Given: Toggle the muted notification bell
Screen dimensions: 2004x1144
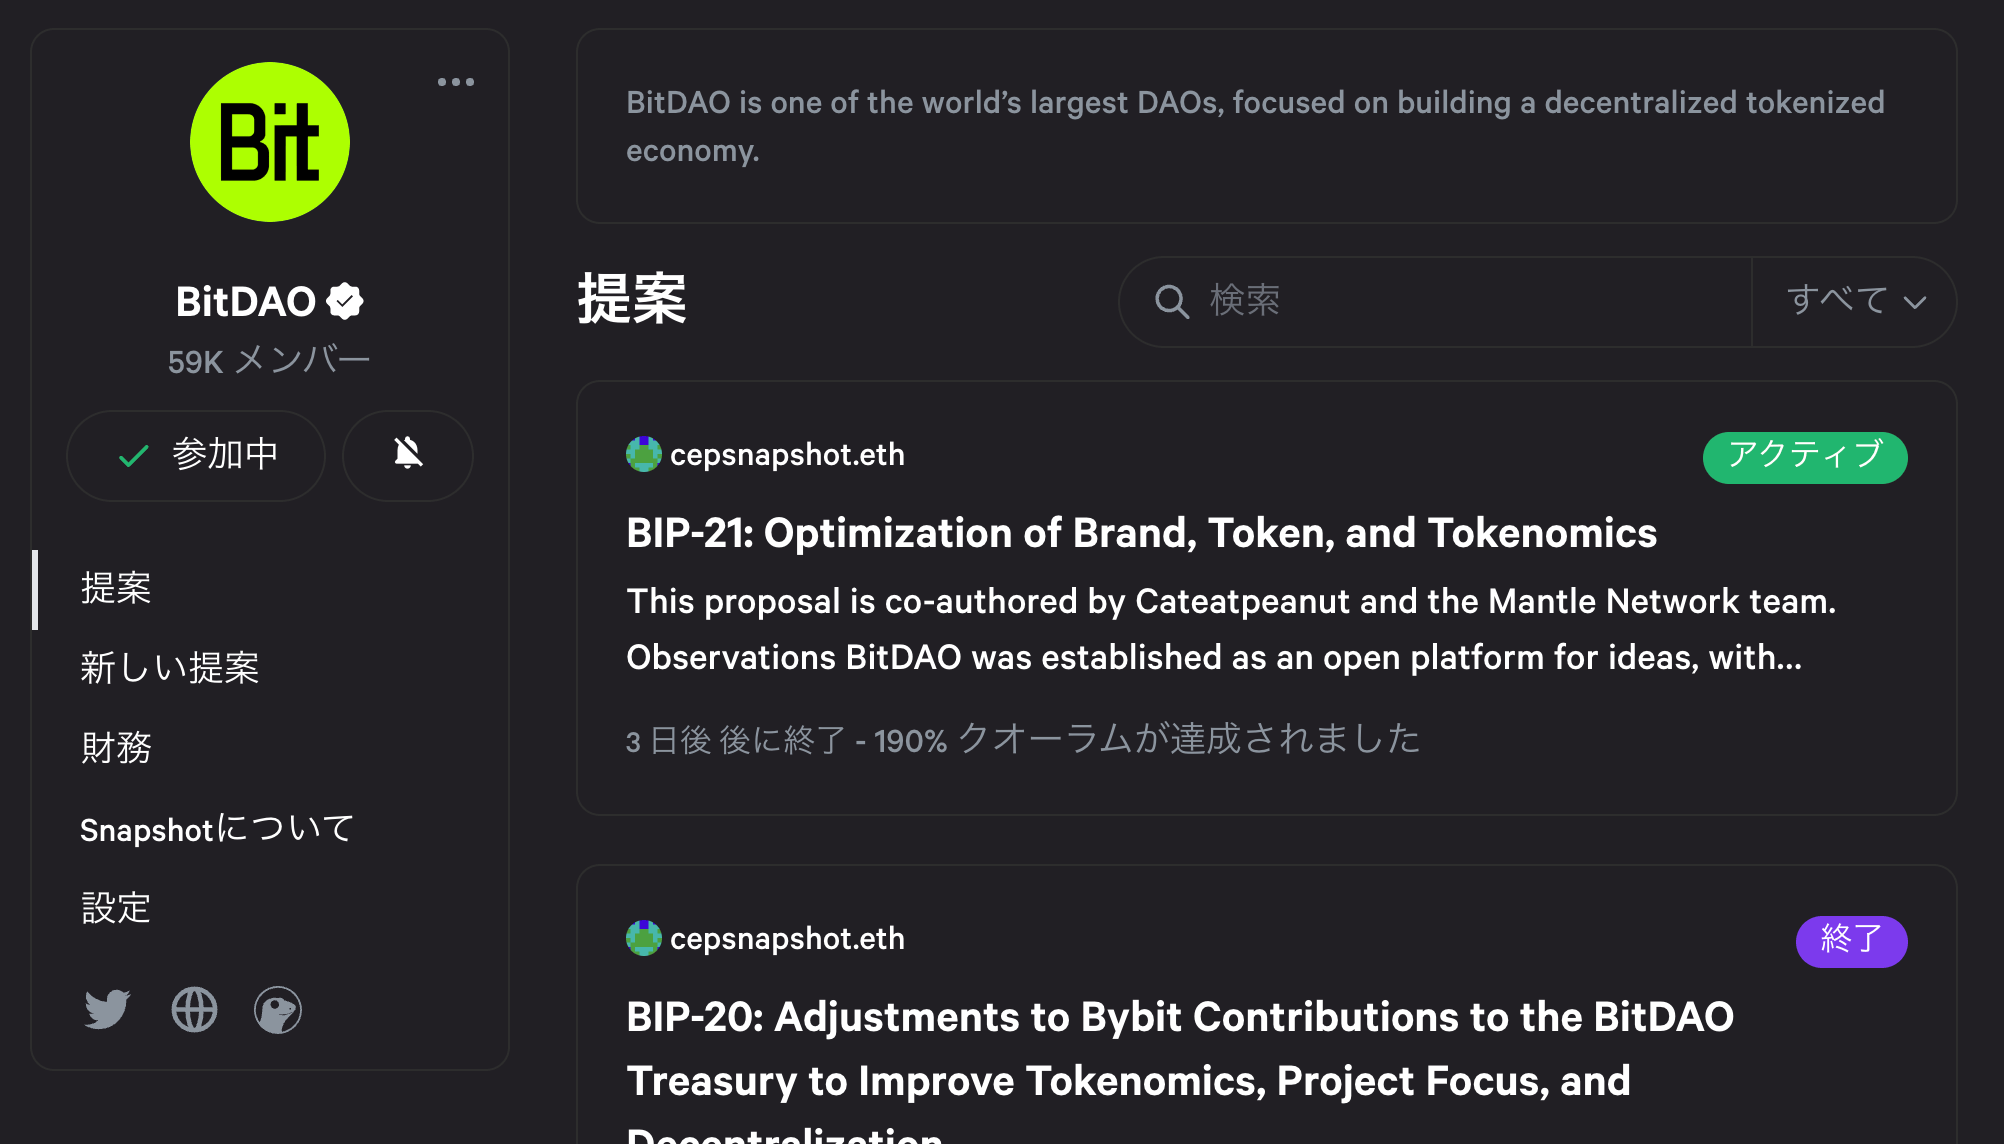Looking at the screenshot, I should 408,455.
